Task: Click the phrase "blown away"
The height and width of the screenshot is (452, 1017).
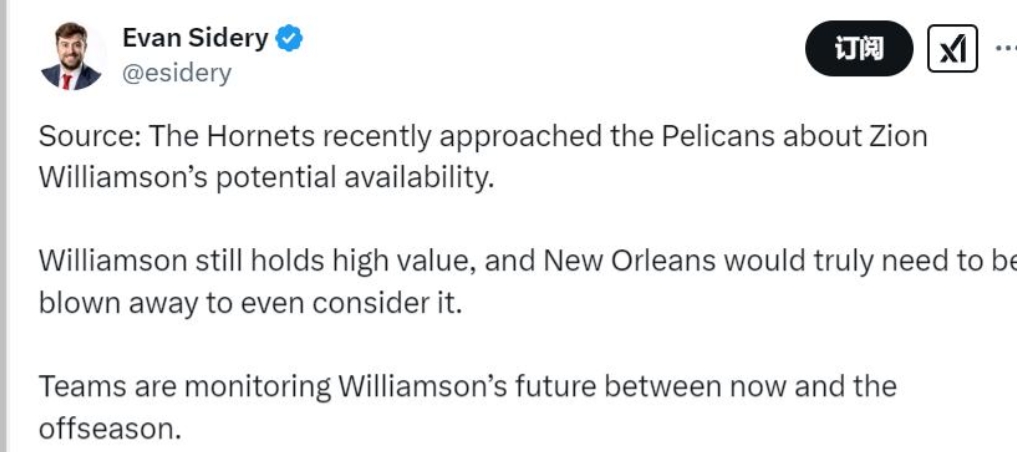Action: [117, 303]
